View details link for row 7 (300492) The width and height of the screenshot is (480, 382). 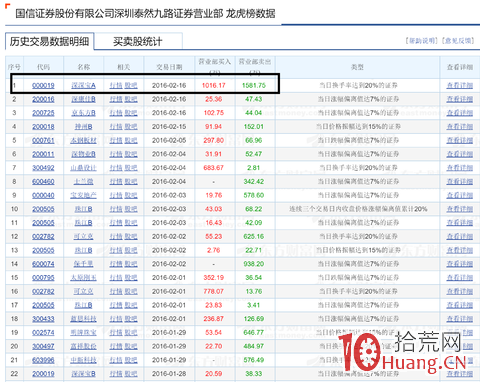click(x=460, y=168)
